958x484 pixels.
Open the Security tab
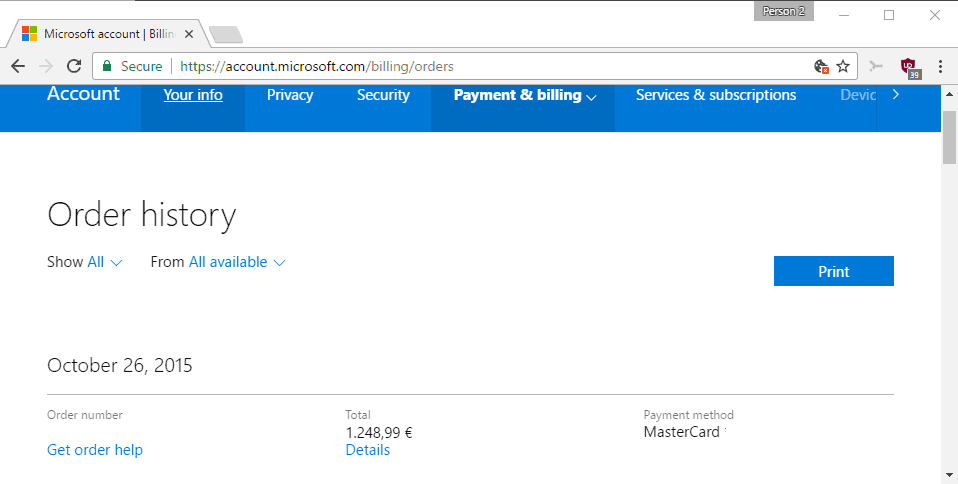click(x=383, y=96)
